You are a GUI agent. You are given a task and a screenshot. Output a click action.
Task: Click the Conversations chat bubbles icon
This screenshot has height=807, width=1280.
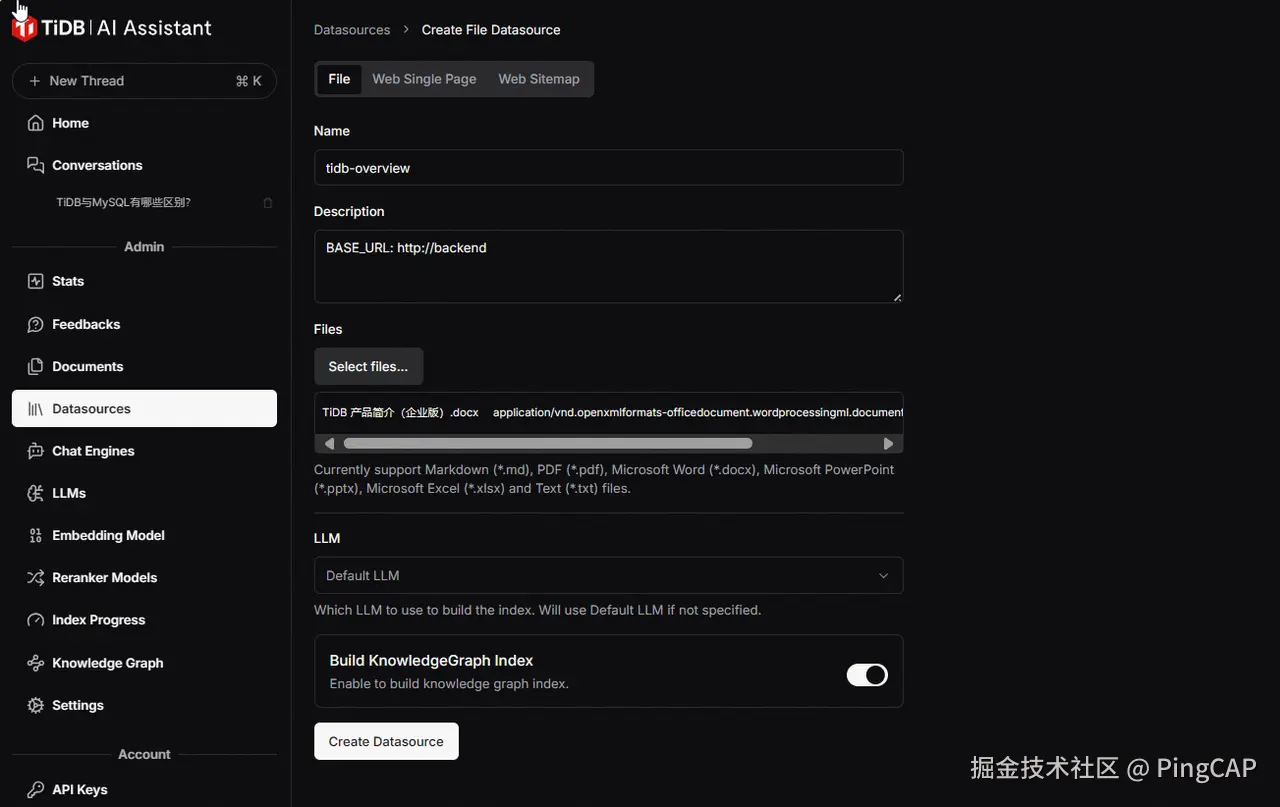pyautogui.click(x=36, y=165)
